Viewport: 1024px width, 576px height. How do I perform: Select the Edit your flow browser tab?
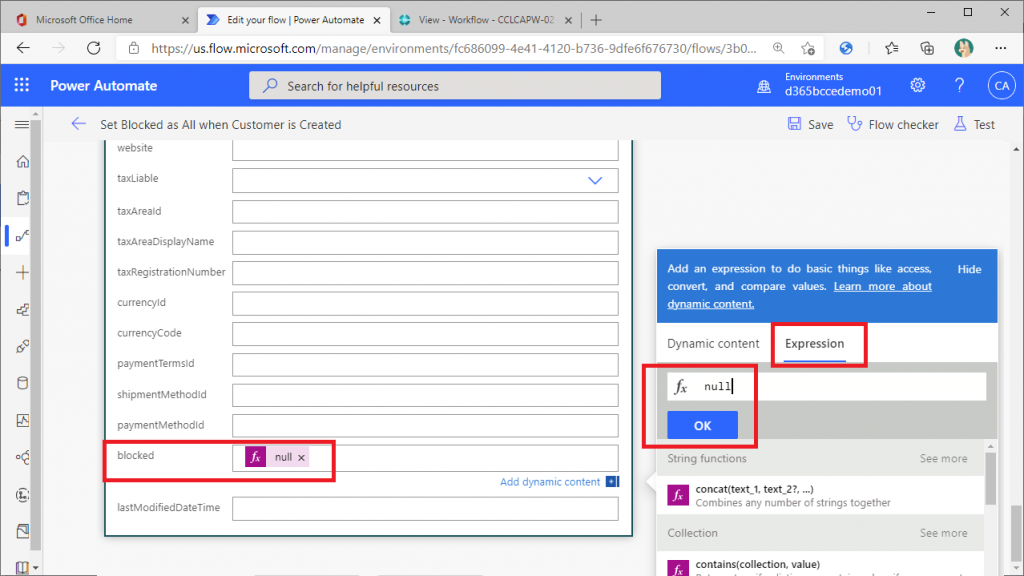pos(295,20)
